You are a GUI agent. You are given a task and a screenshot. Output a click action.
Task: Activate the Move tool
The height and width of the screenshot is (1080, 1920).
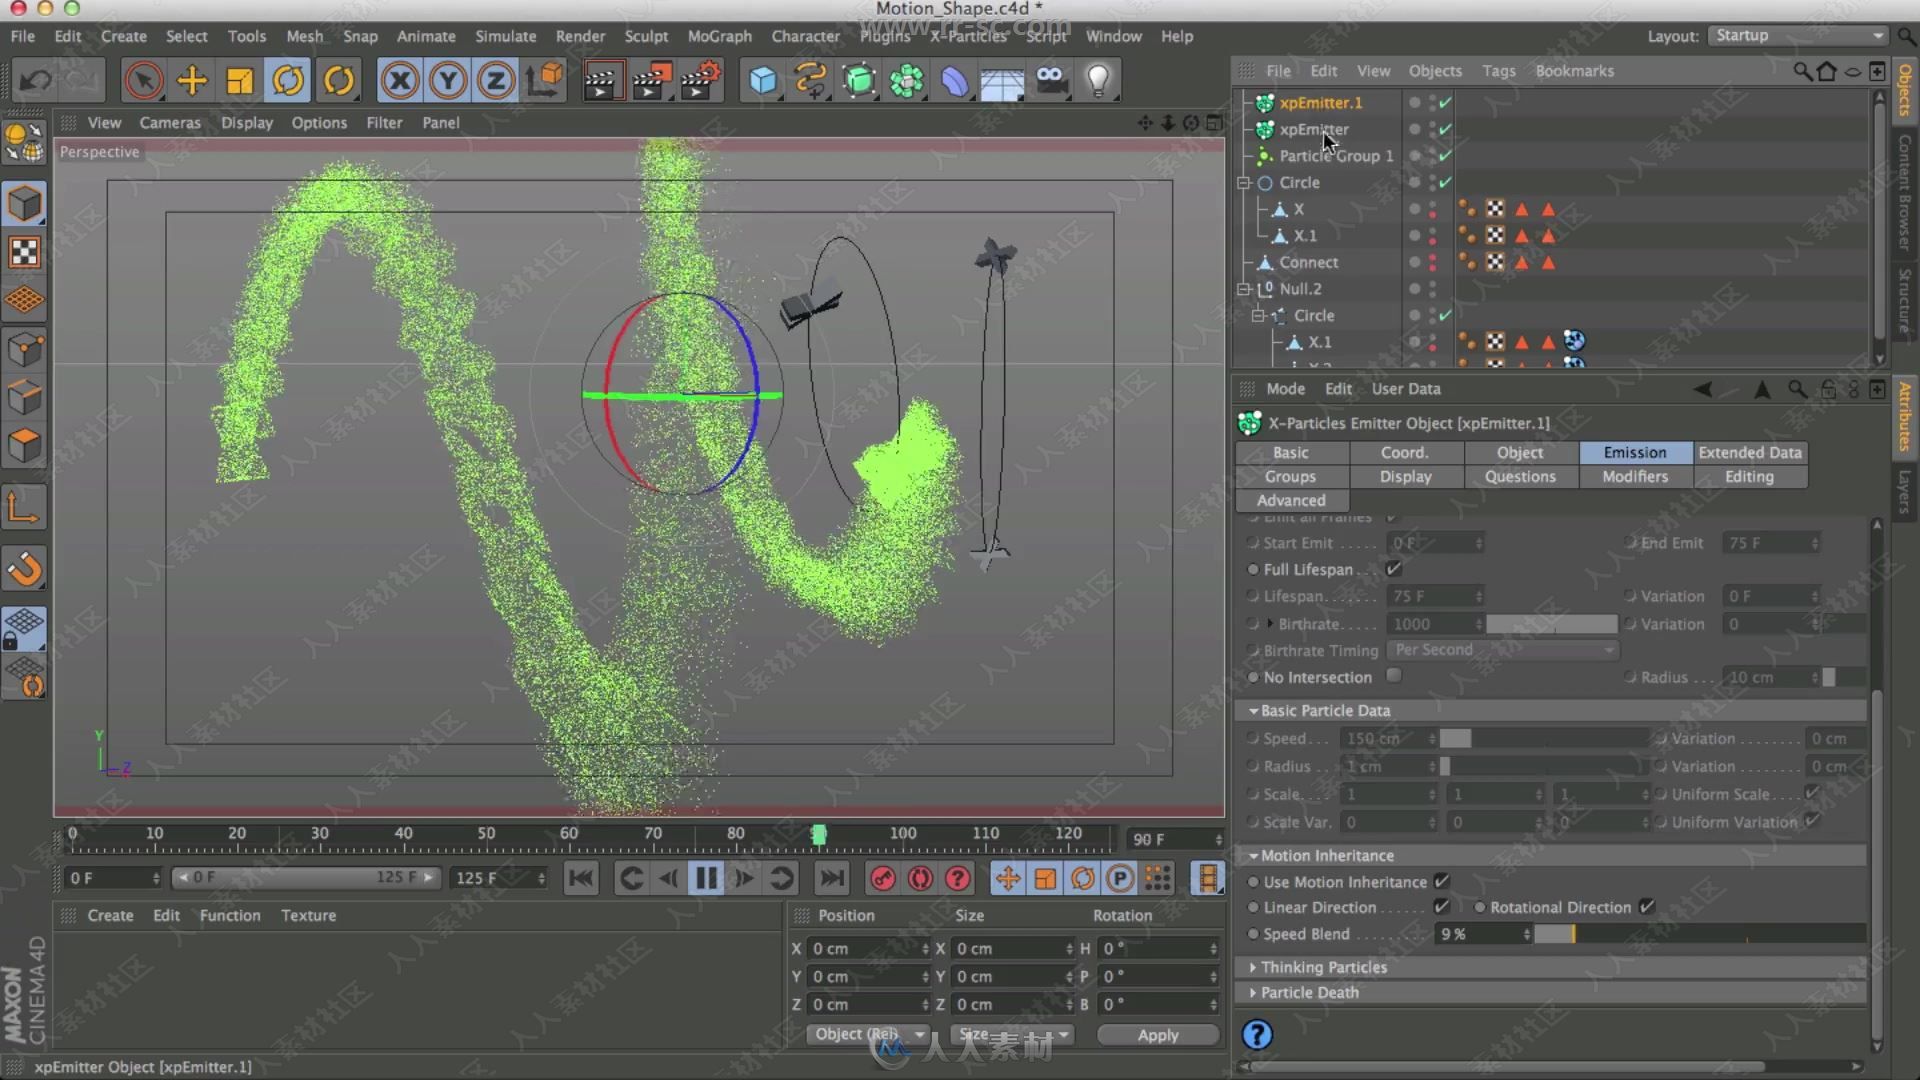192,80
